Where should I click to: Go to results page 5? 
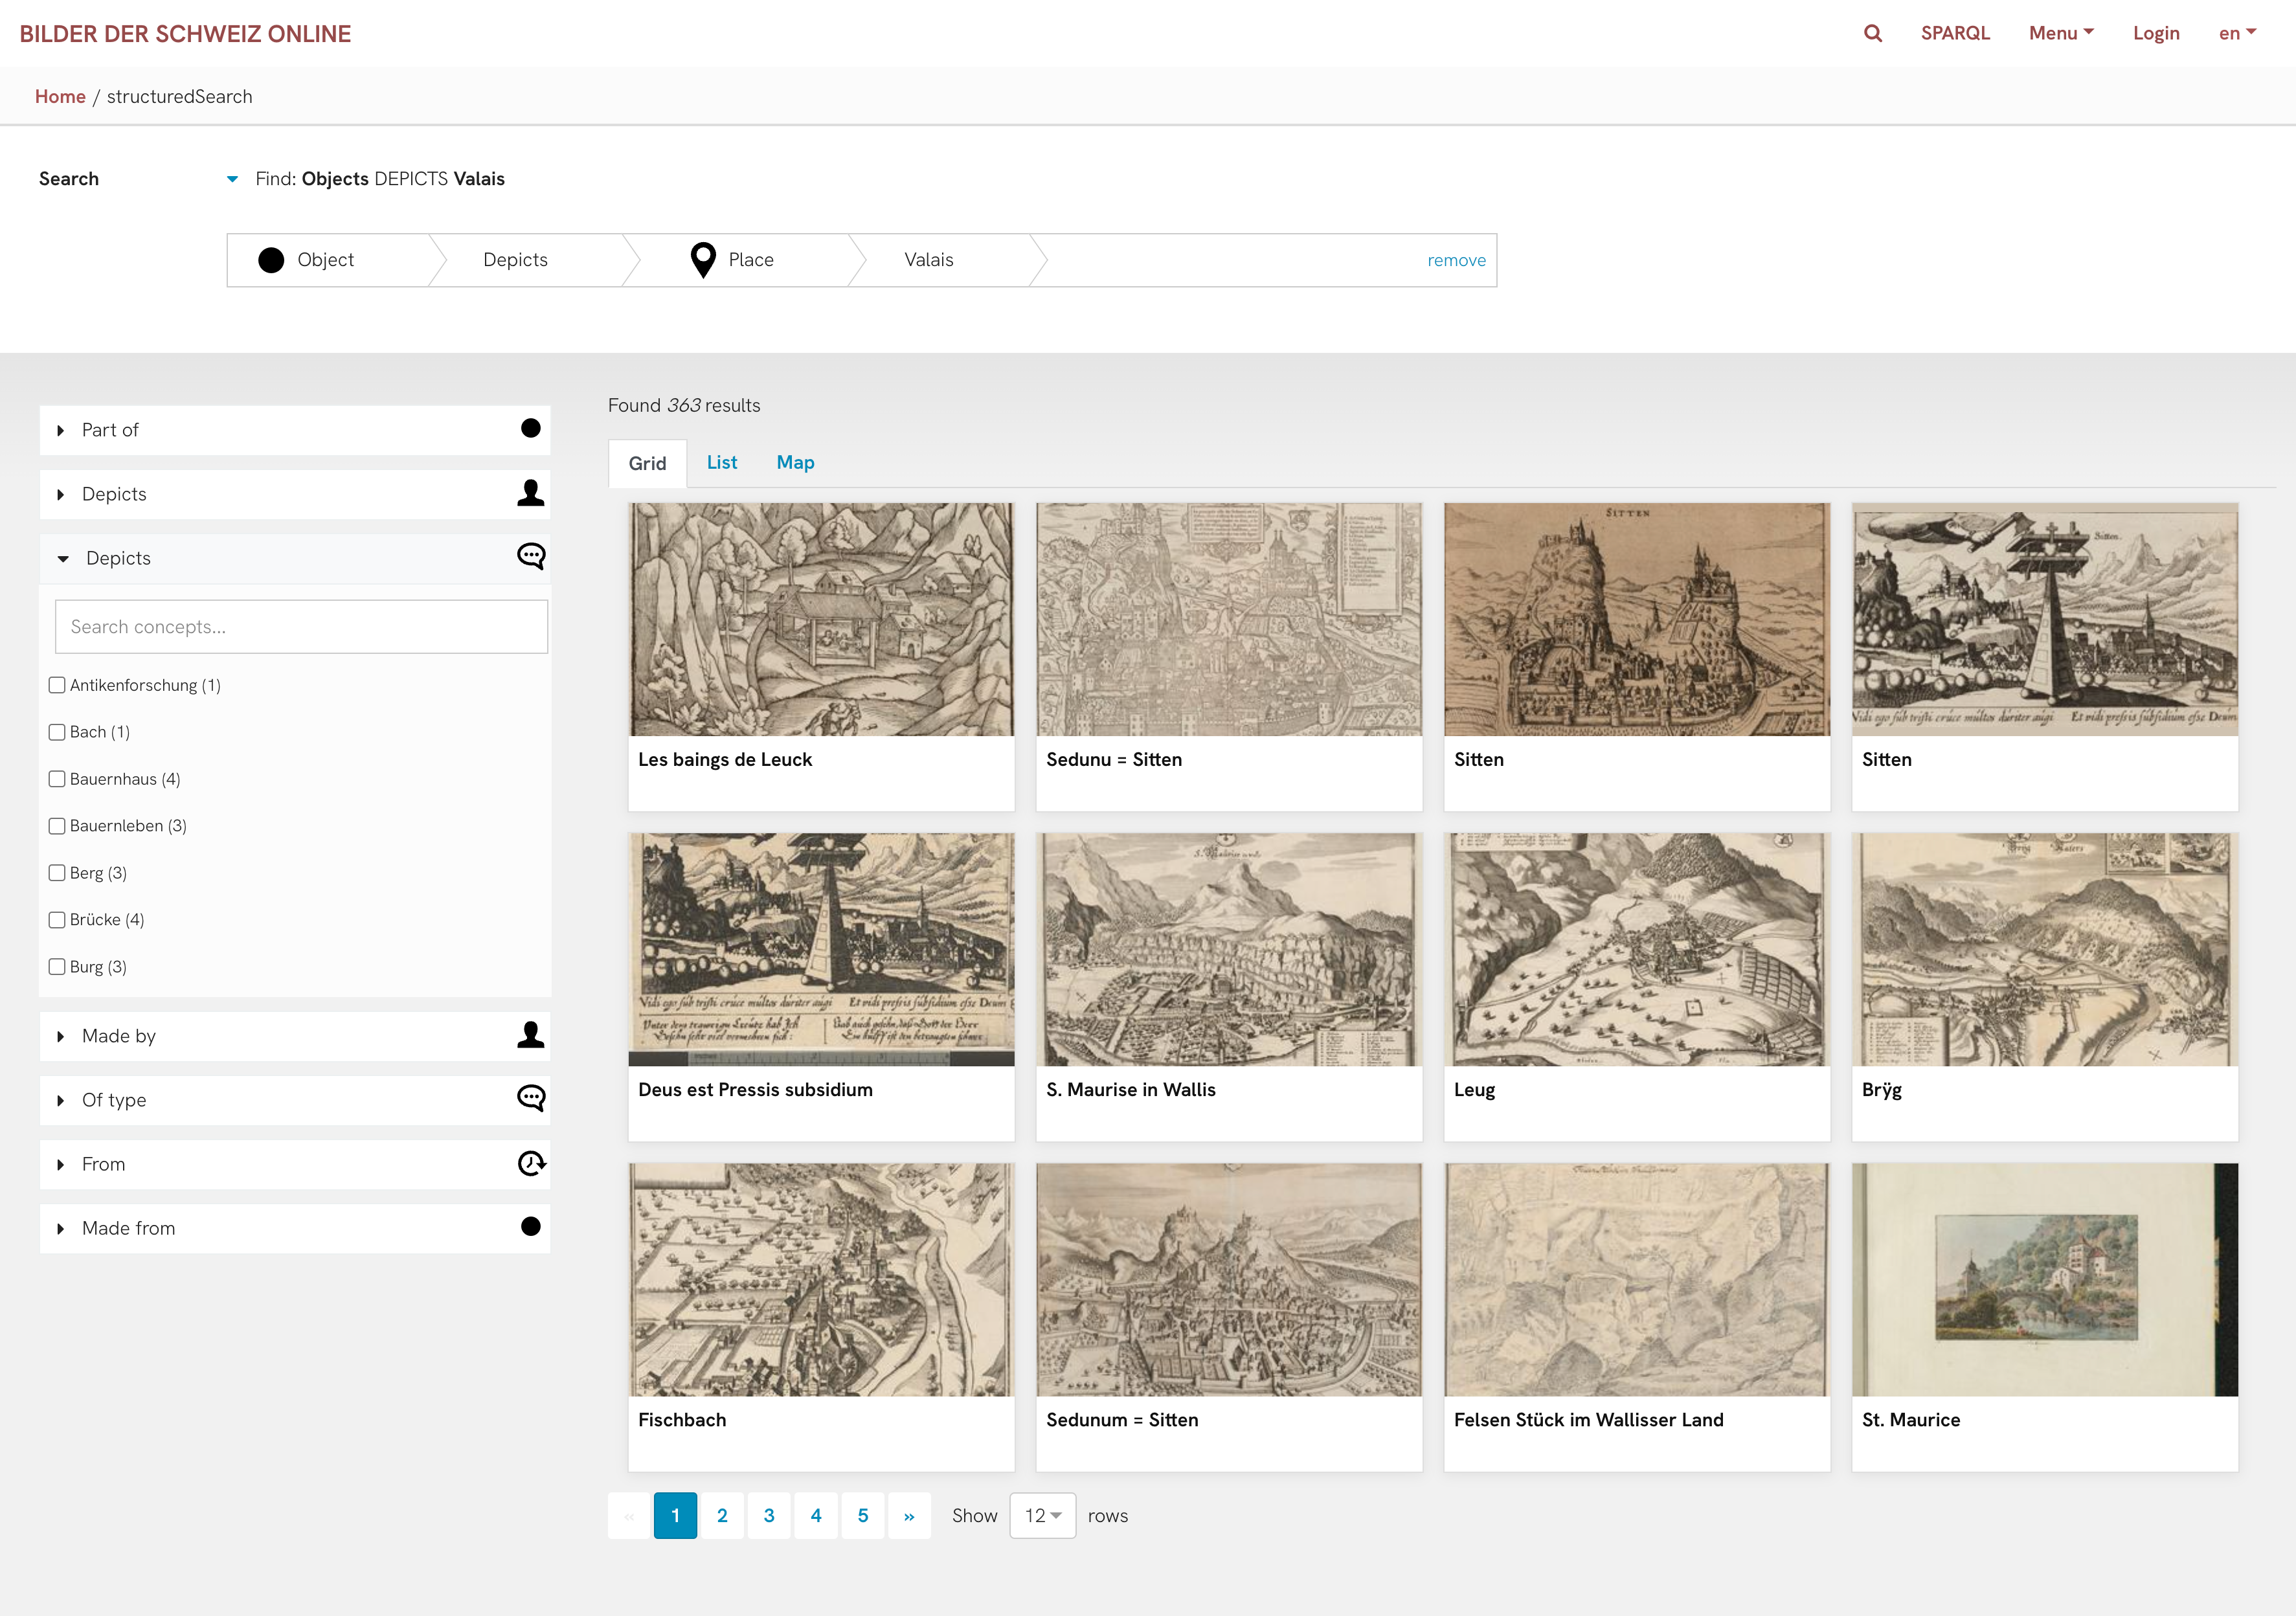pyautogui.click(x=863, y=1516)
